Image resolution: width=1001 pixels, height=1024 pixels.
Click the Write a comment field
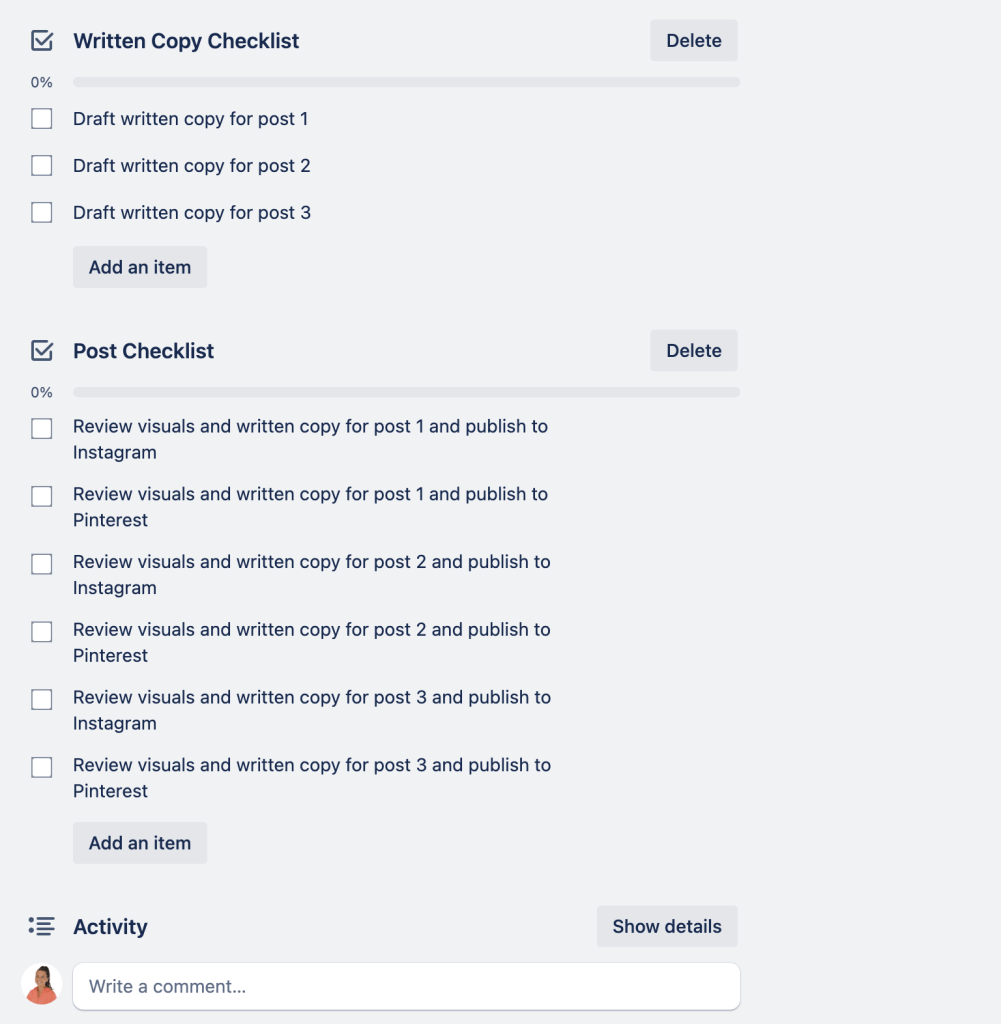406,986
